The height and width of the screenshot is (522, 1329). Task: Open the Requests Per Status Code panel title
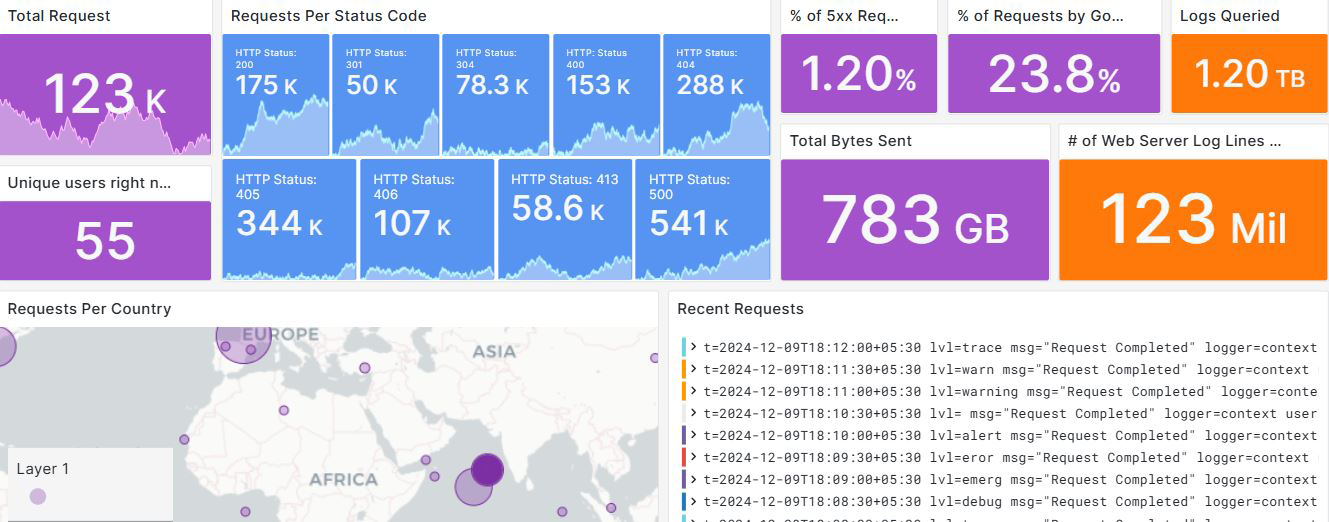(328, 16)
